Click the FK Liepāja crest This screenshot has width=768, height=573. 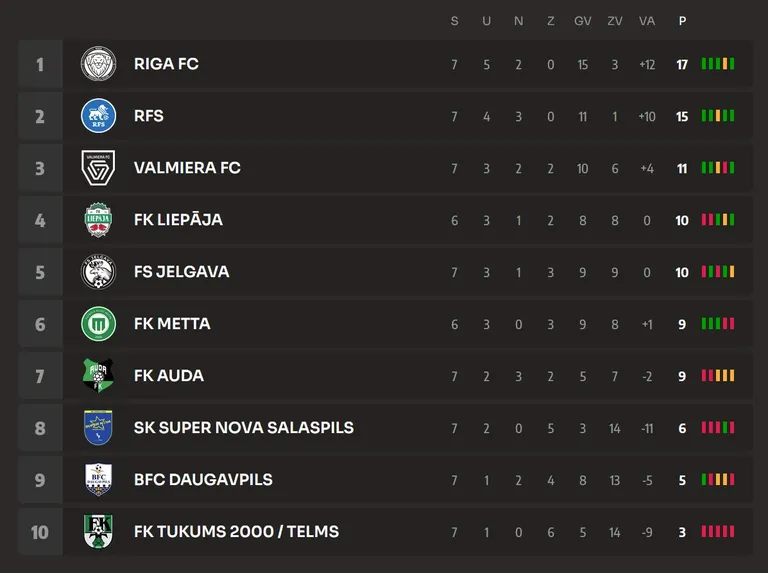point(98,220)
